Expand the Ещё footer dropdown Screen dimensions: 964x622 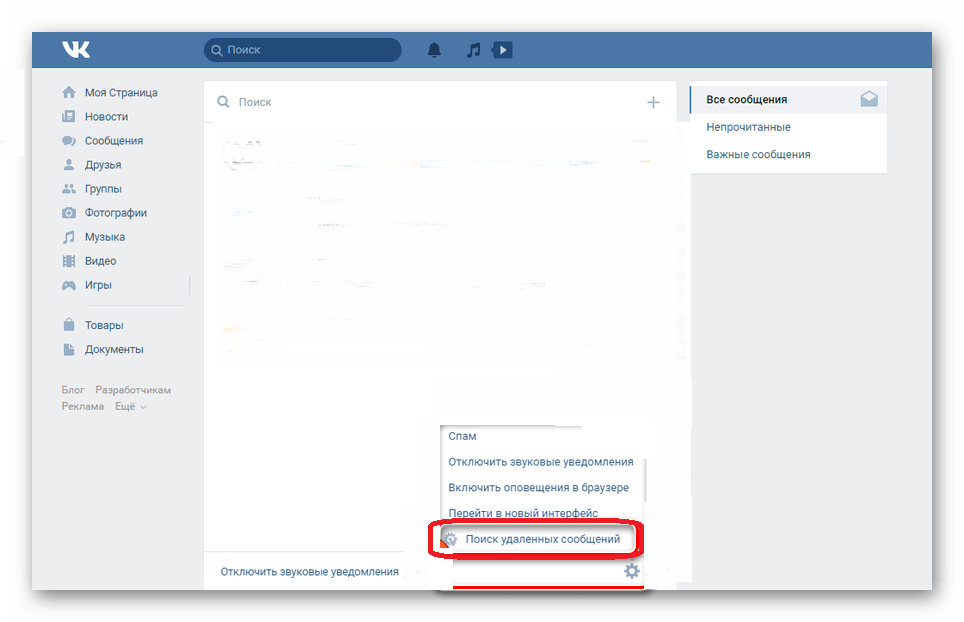click(130, 406)
